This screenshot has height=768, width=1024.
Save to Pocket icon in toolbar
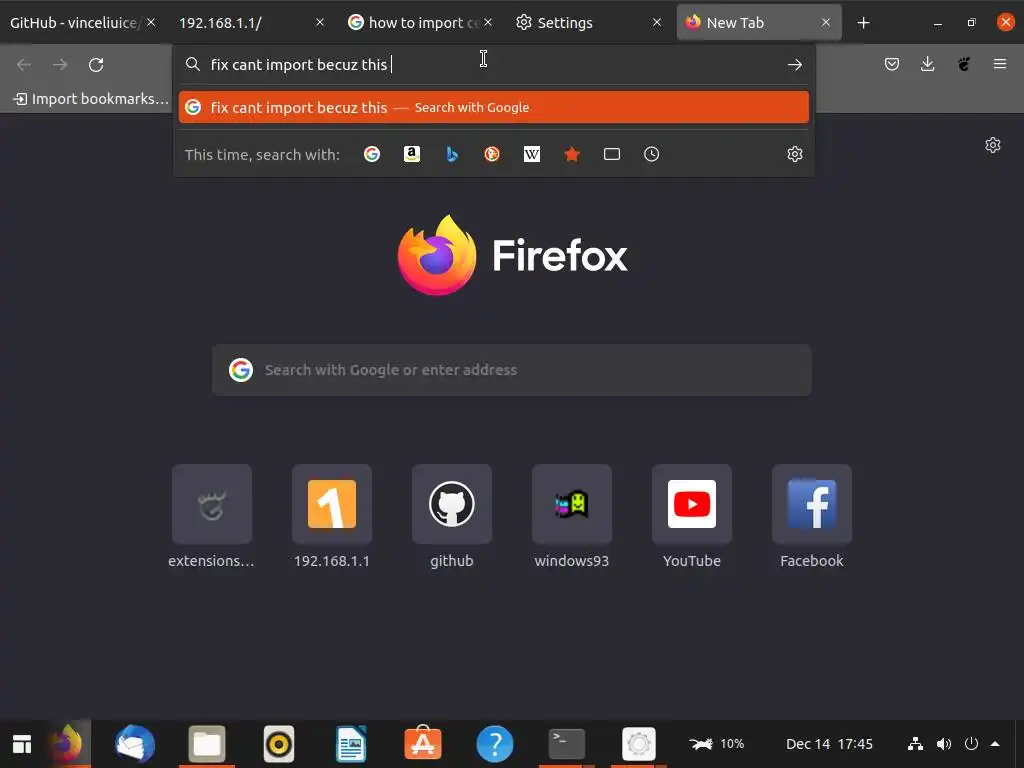click(x=891, y=64)
